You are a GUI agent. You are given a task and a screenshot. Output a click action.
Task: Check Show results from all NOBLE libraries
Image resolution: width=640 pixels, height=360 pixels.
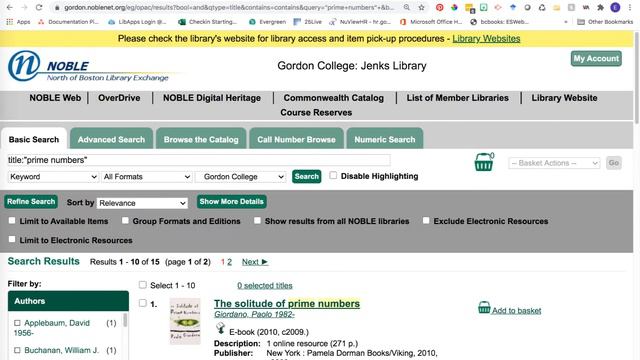[x=257, y=220]
